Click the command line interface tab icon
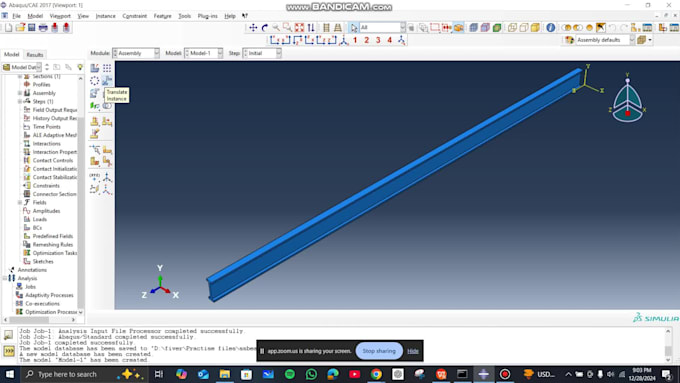Viewport: 680px width, 383px height. 9,351
